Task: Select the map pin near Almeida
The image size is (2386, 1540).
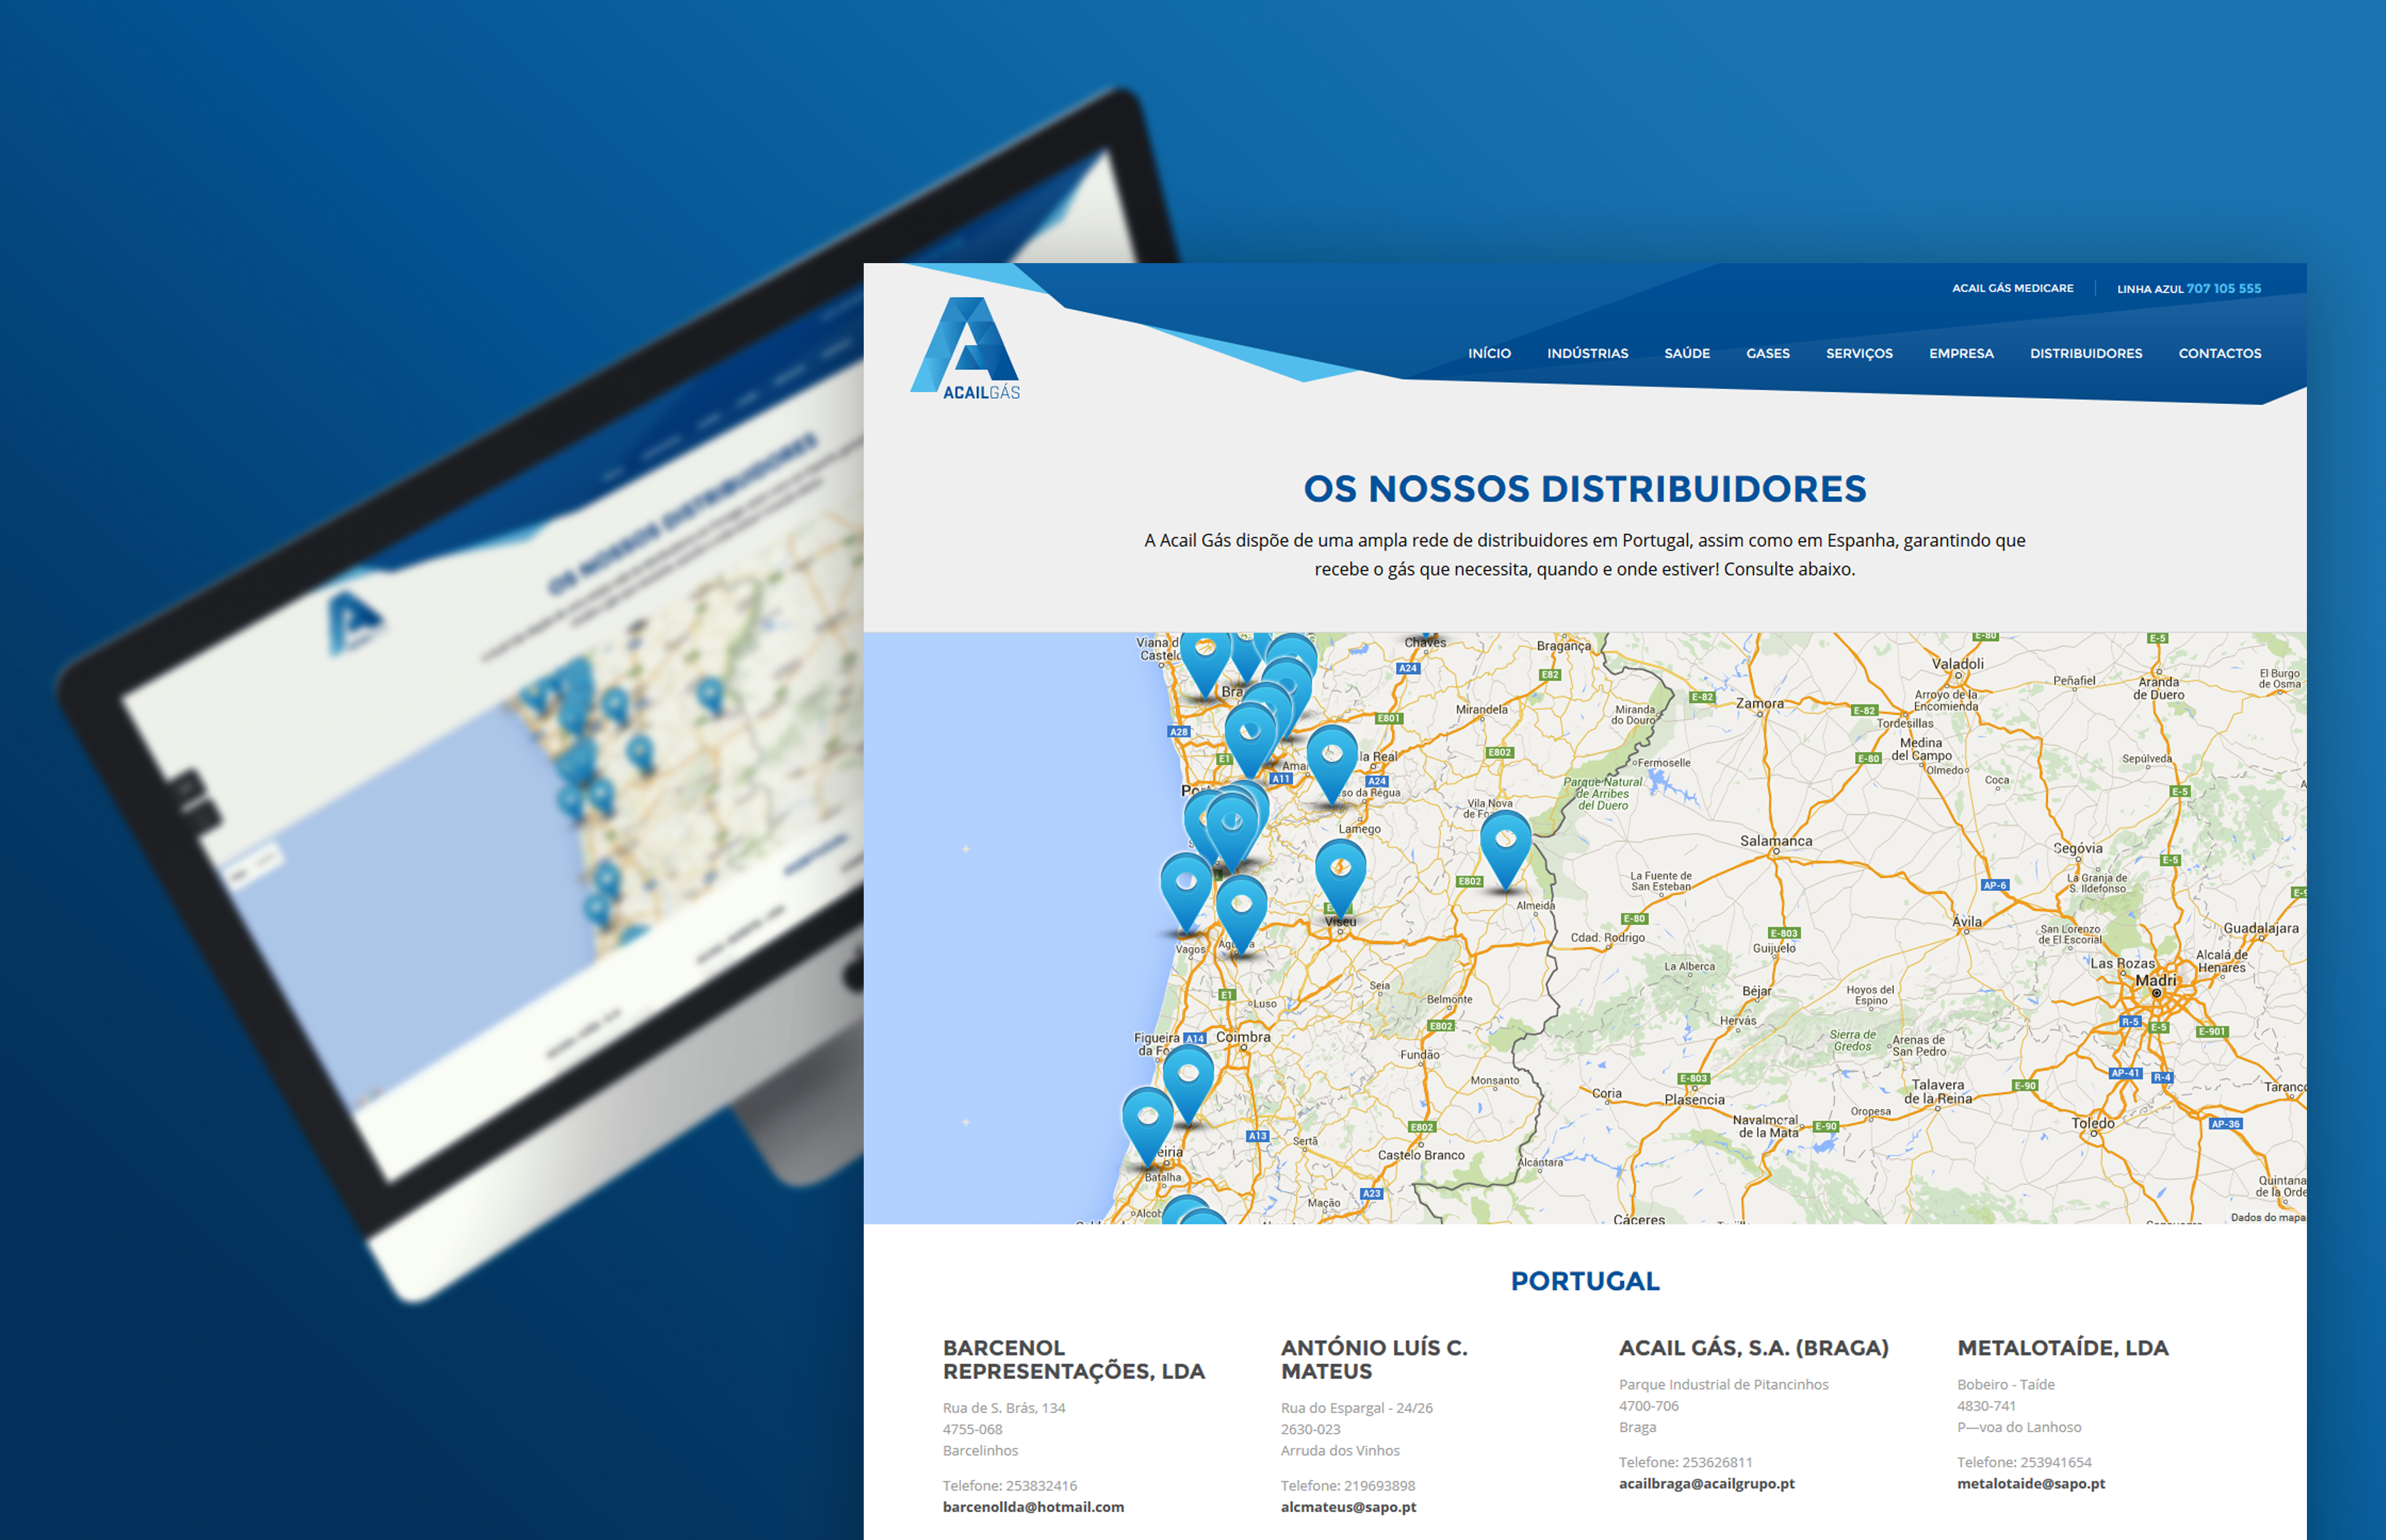Action: point(1505,850)
